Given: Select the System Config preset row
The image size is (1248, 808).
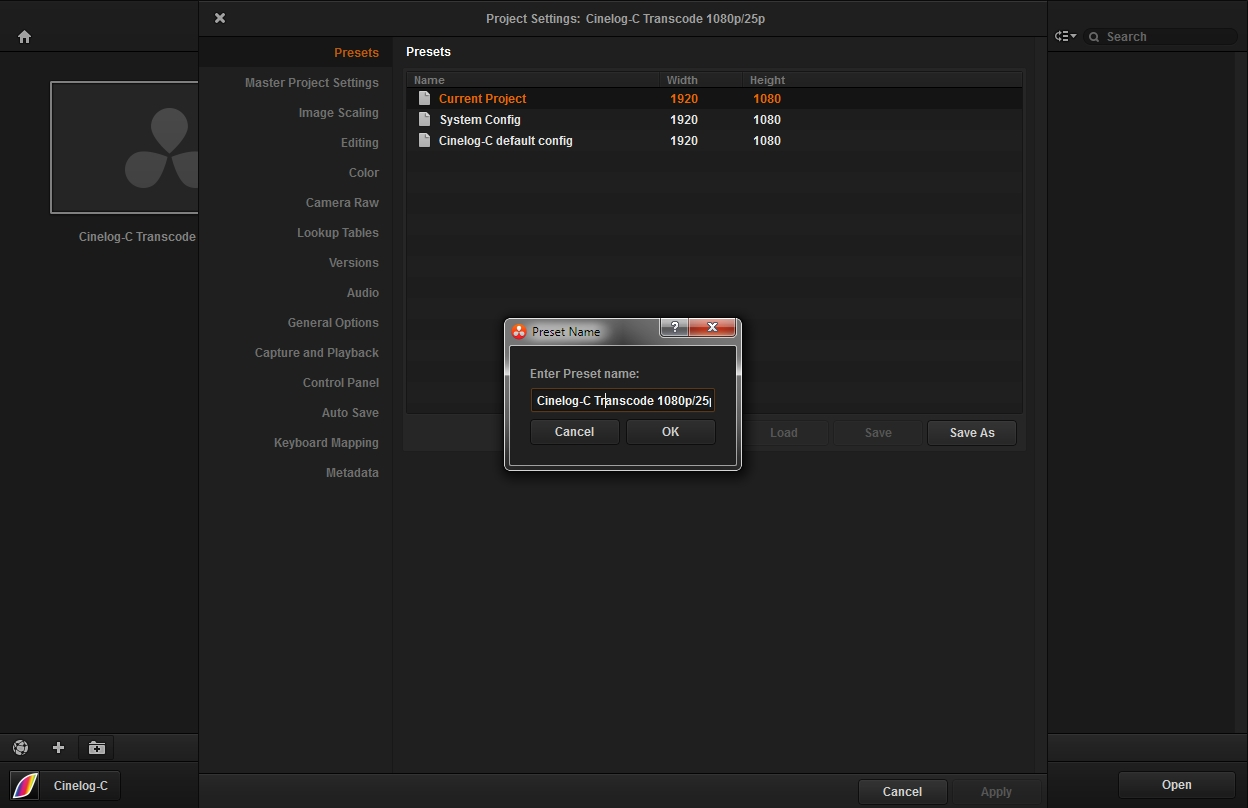Looking at the screenshot, I should (714, 119).
